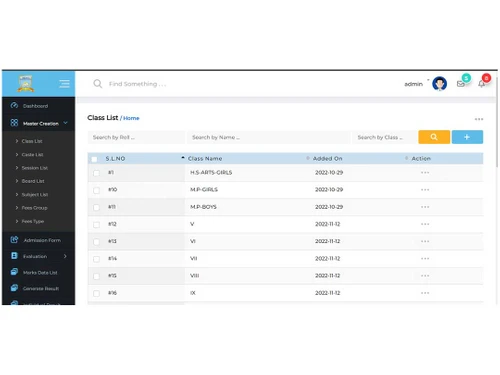
Task: Collapse the Master Creation chevron
Action: coord(65,123)
